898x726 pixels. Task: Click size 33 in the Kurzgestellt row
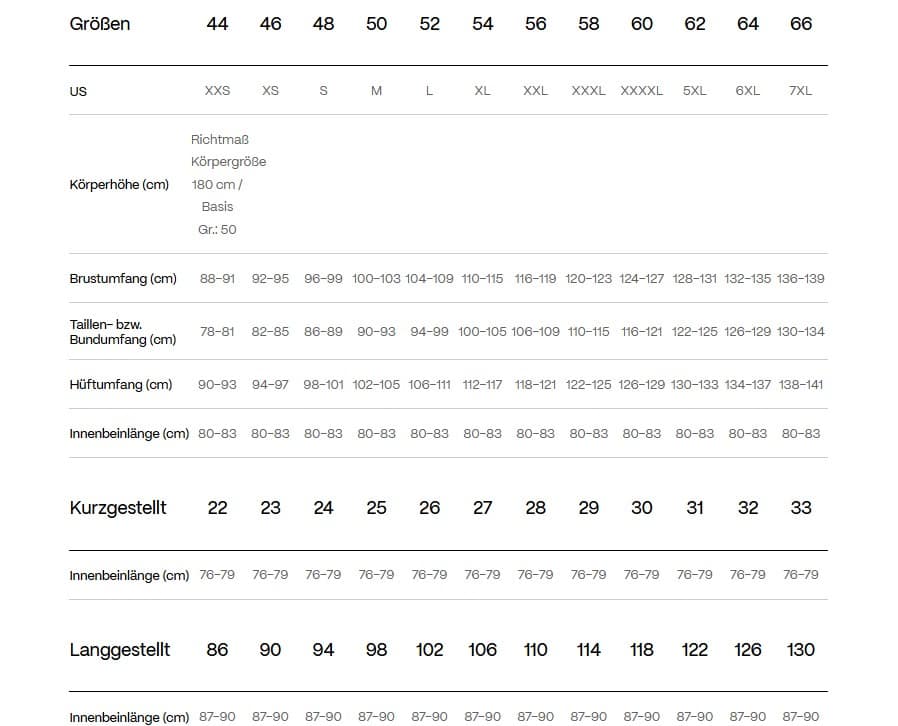(x=800, y=508)
